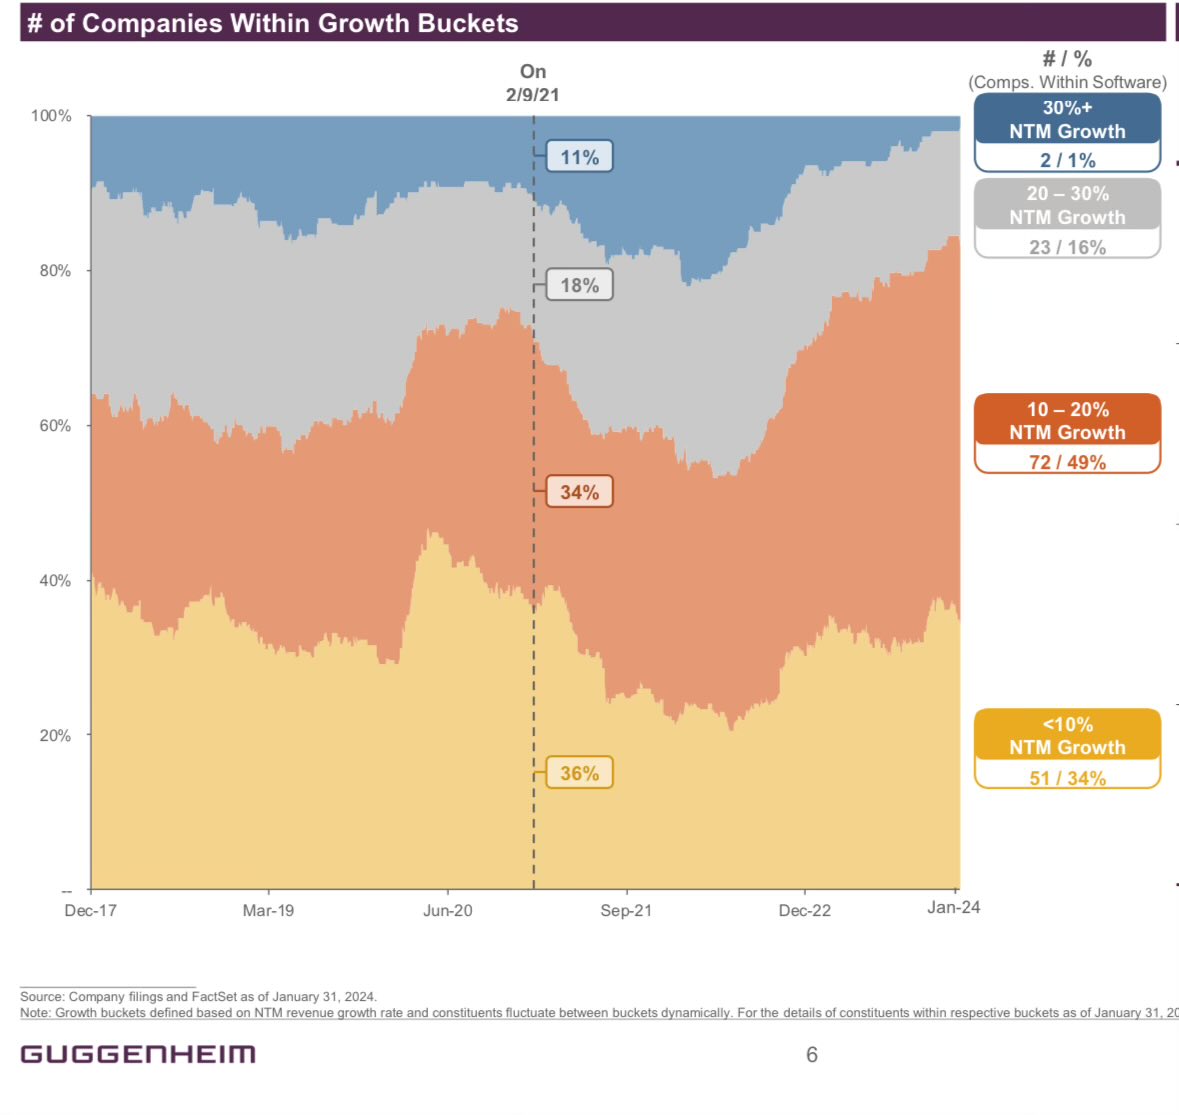Image resolution: width=1179 pixels, height=1115 pixels.
Task: Click the "2 / 1%" legend value
Action: click(1067, 160)
